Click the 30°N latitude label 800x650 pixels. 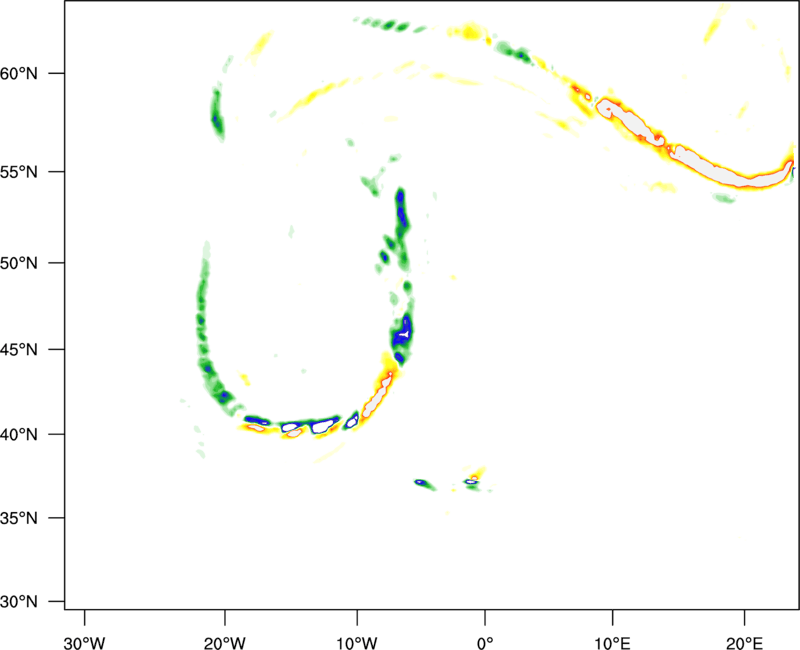19,602
